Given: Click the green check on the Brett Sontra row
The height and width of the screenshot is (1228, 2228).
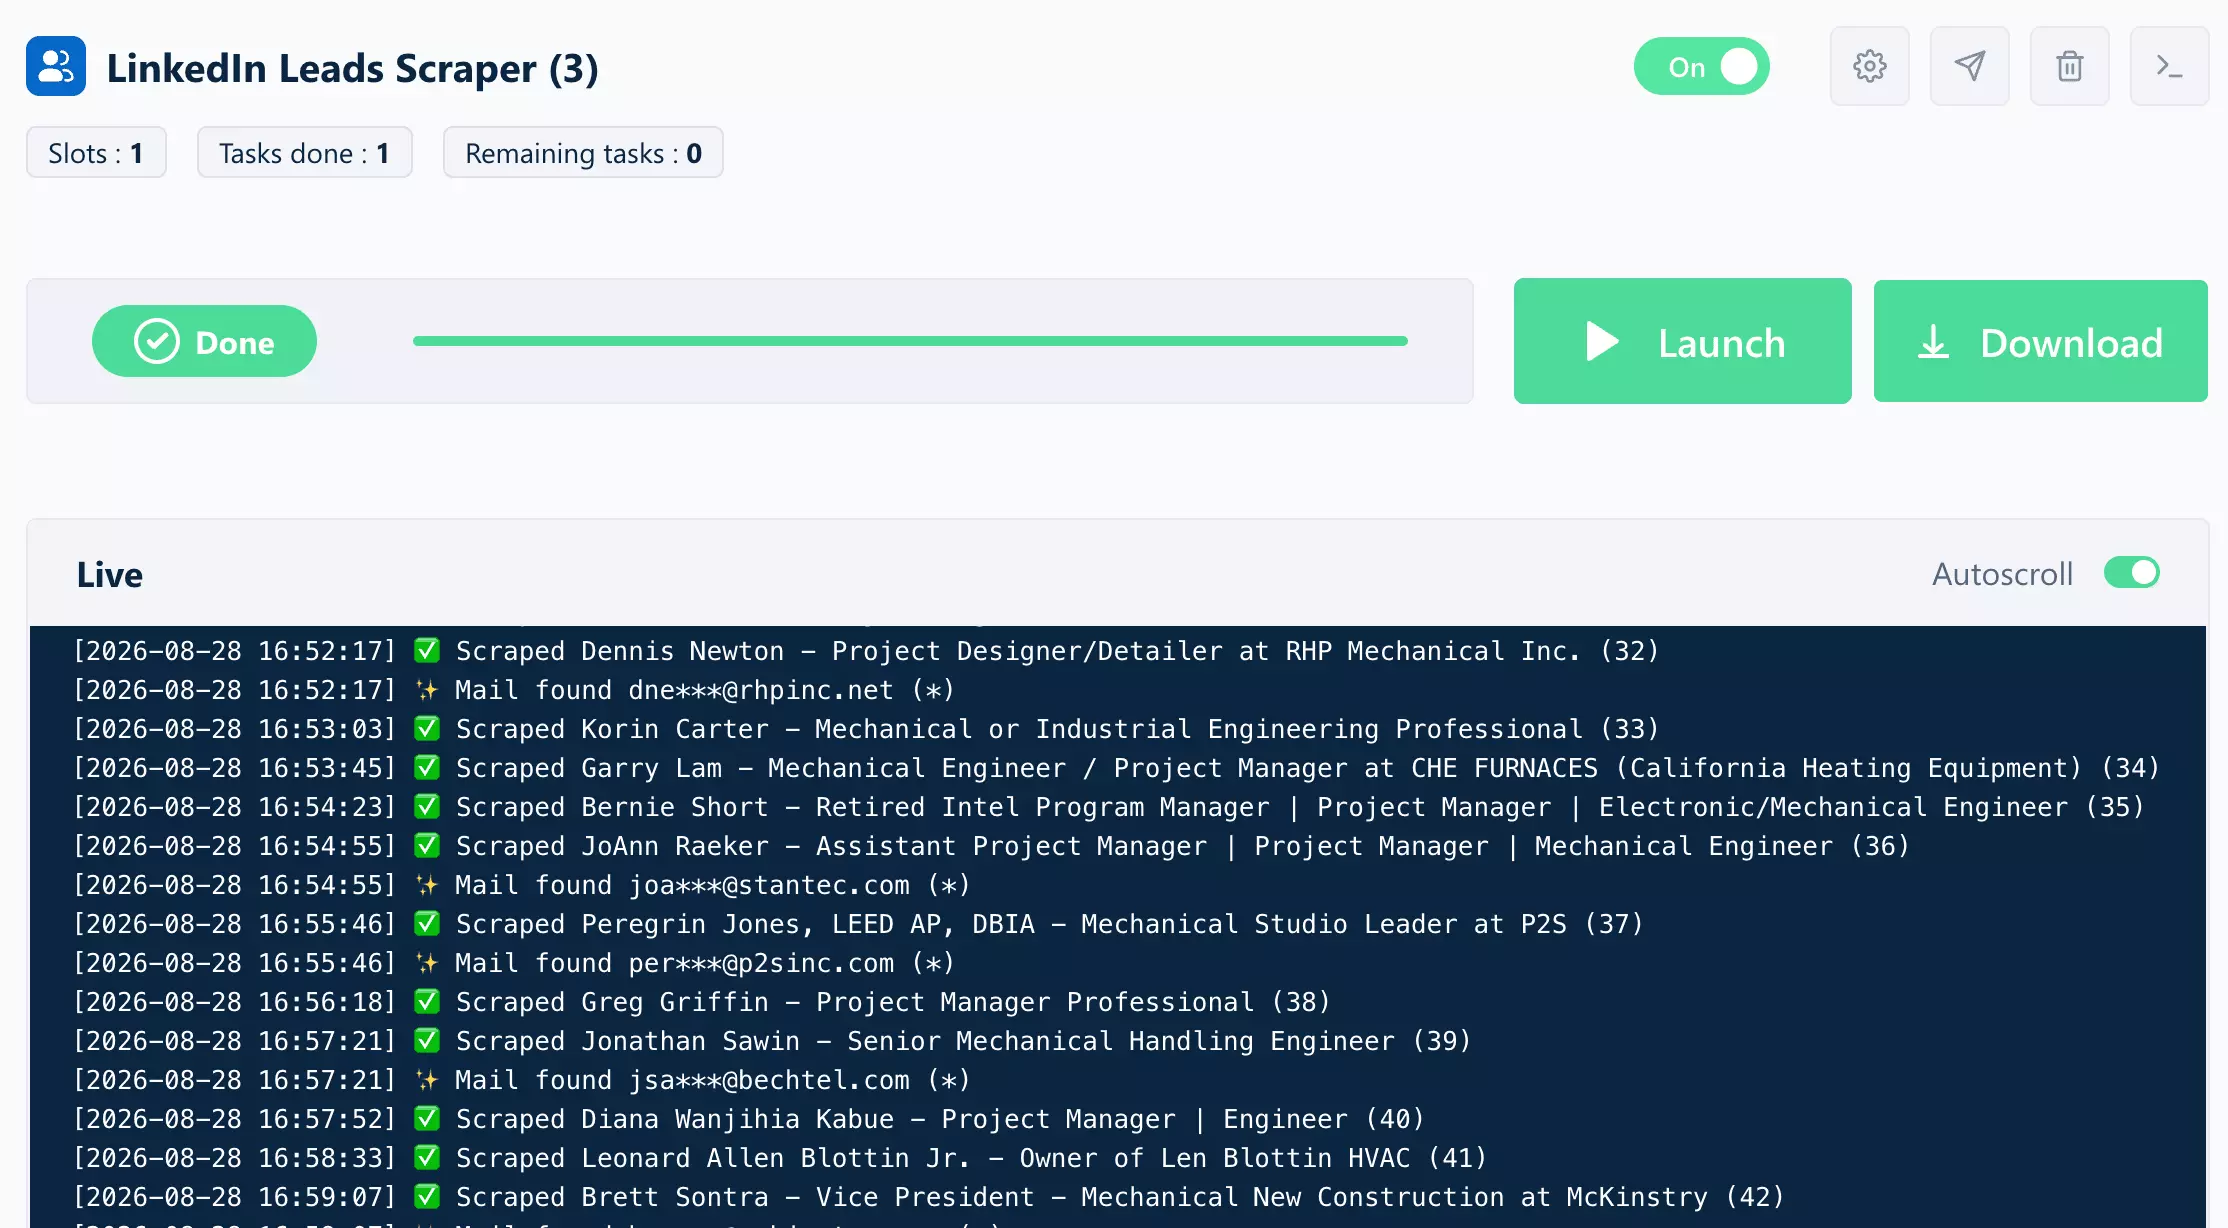Looking at the screenshot, I should click(427, 1196).
